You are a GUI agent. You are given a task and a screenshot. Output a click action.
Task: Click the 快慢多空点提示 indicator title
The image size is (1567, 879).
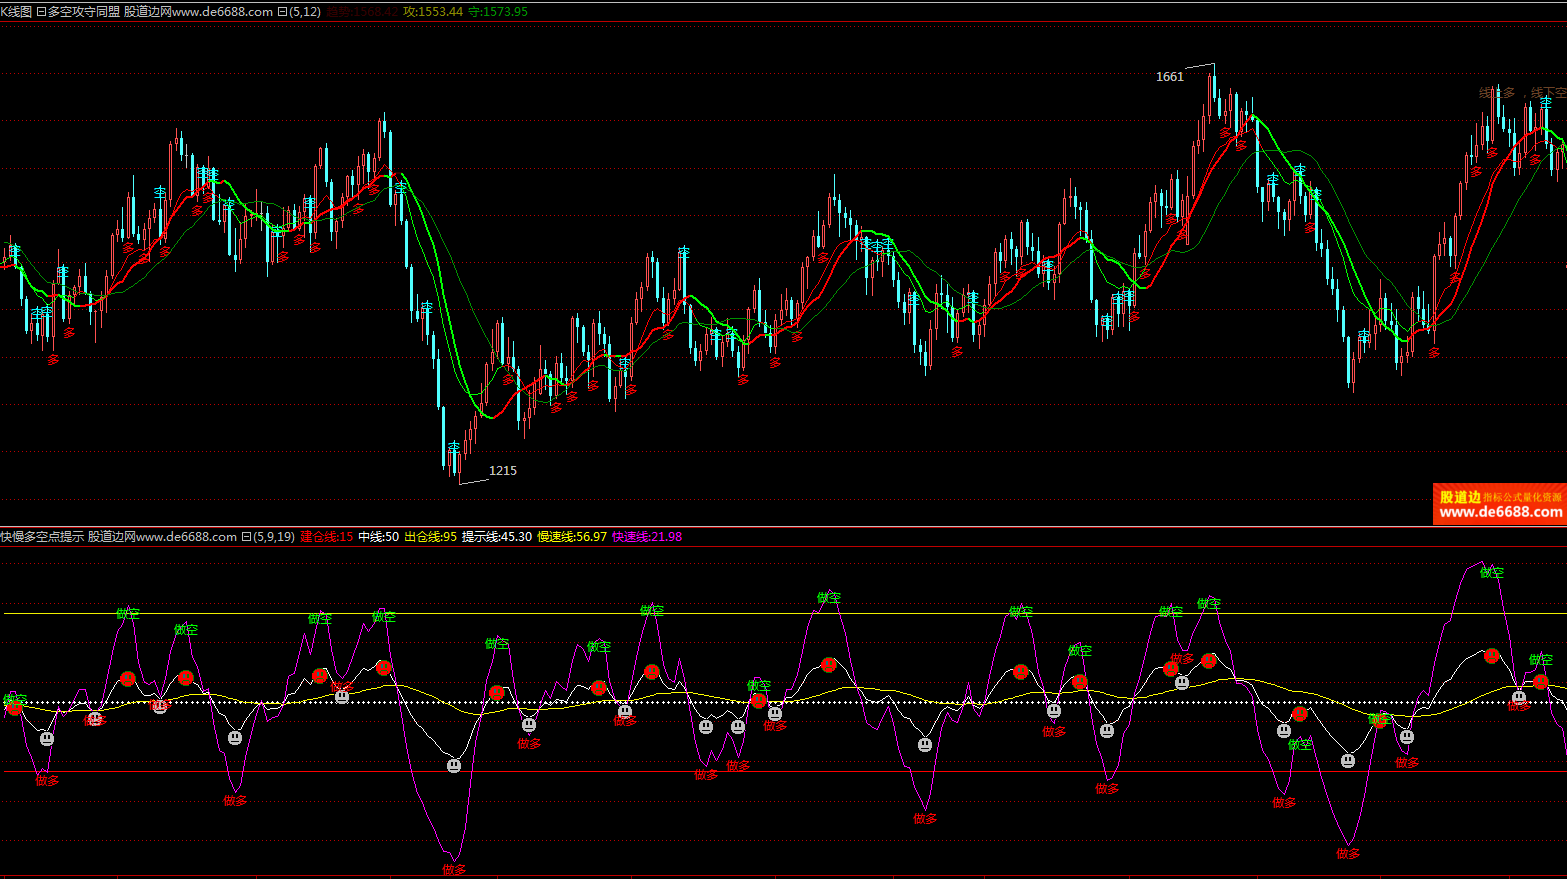[x=42, y=537]
